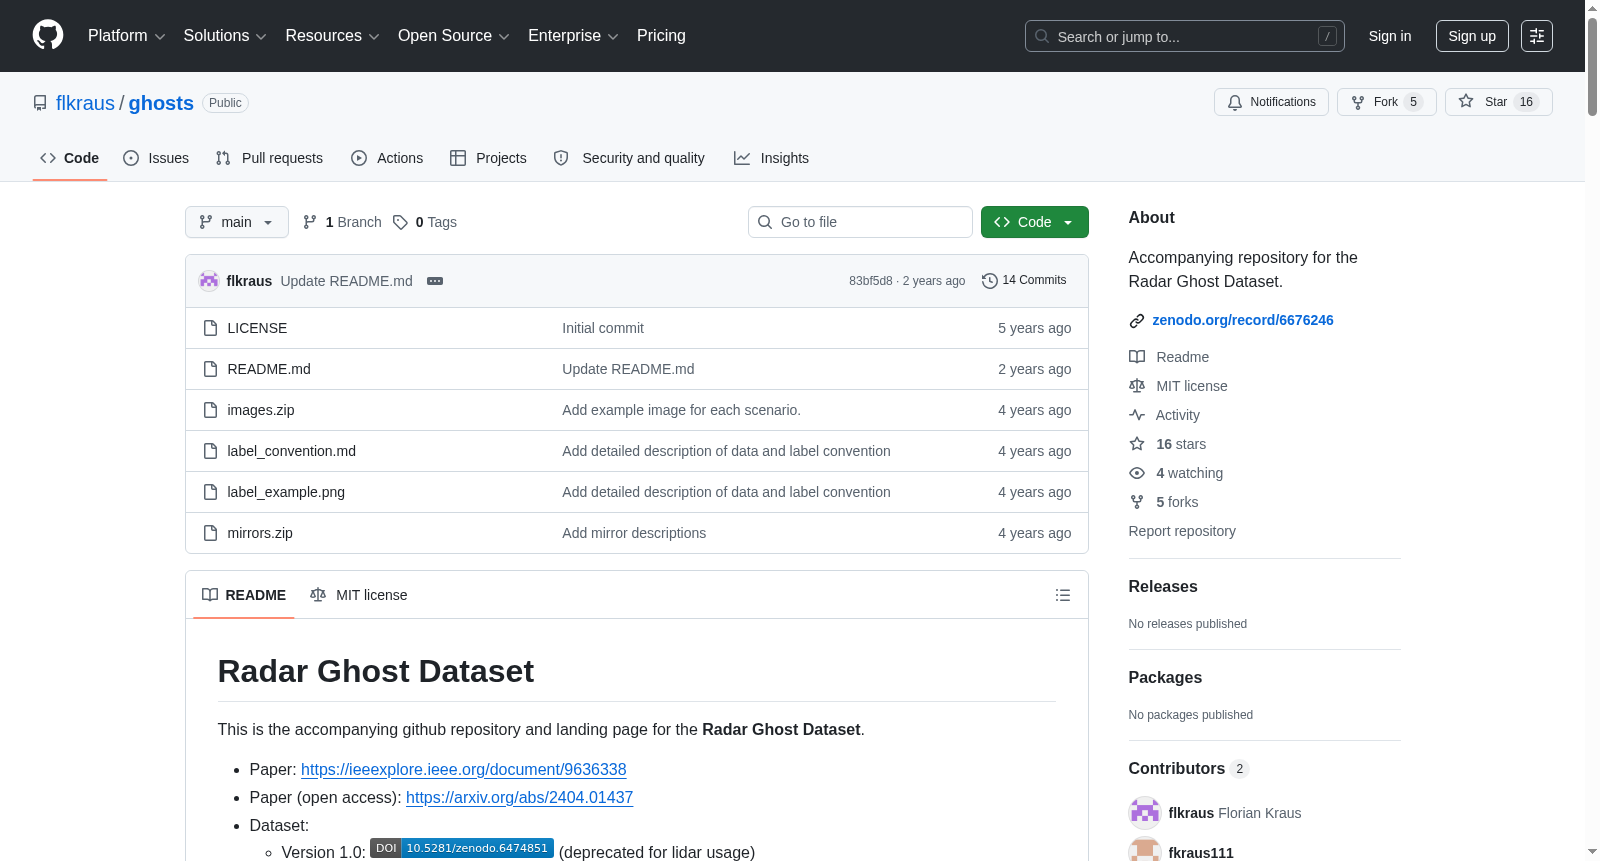Open the Security and quality tab

[x=629, y=158]
